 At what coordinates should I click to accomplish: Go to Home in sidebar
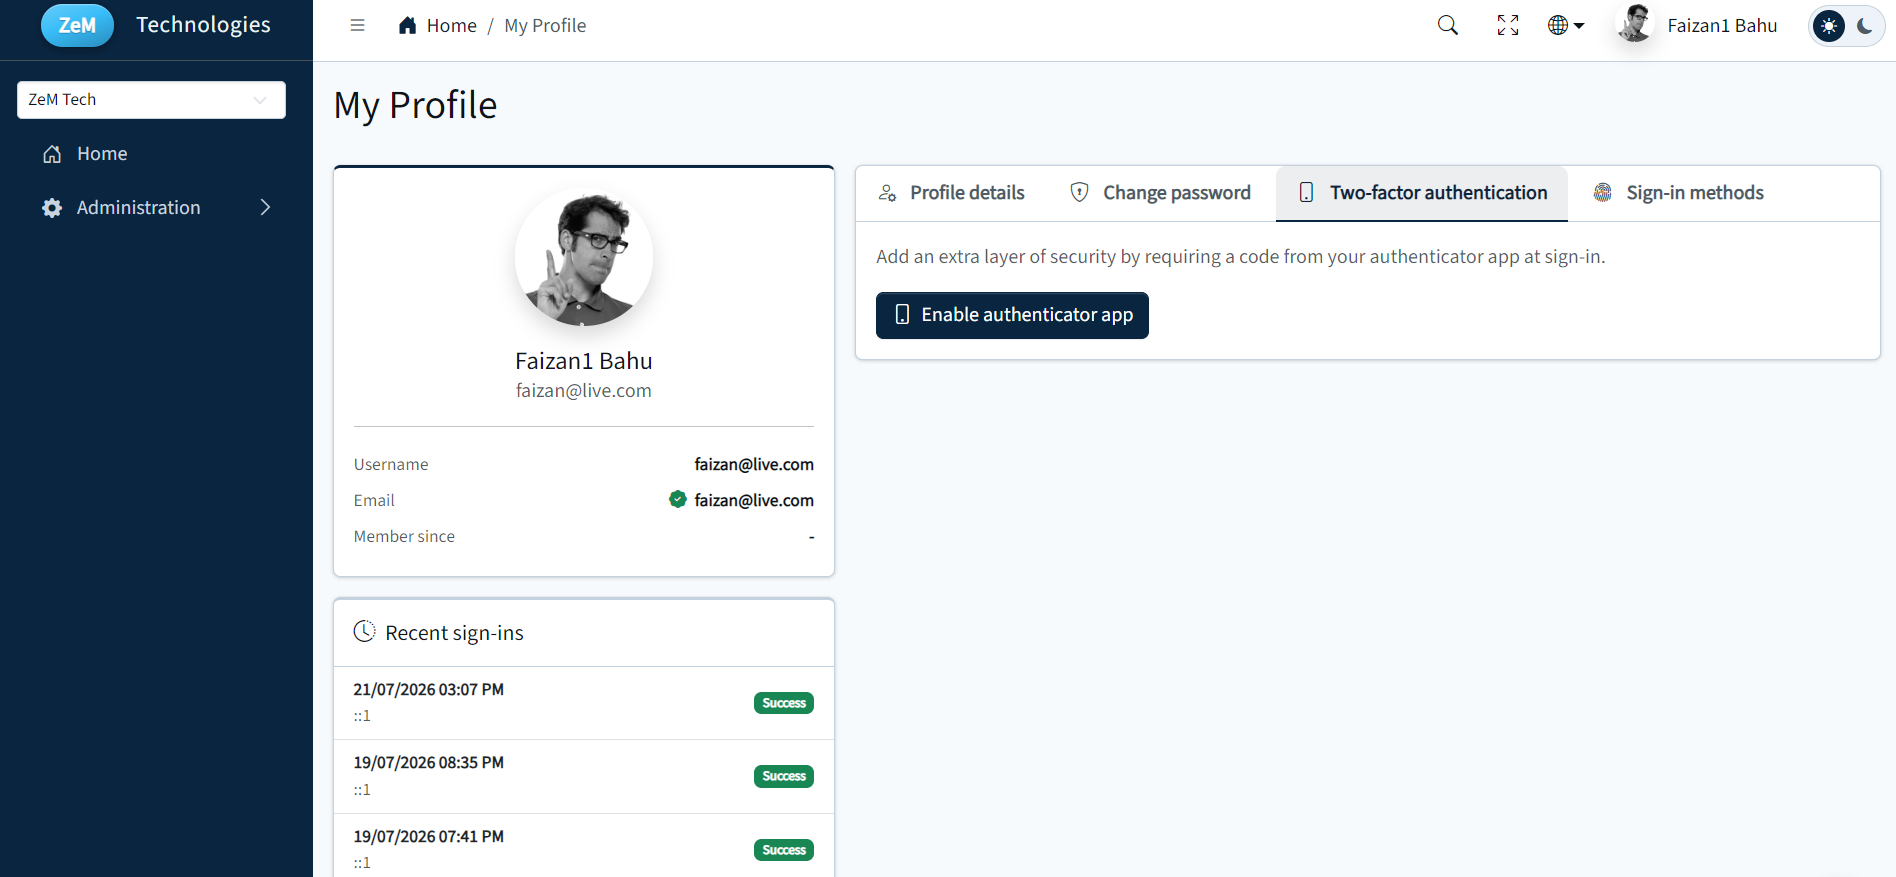pyautogui.click(x=102, y=154)
